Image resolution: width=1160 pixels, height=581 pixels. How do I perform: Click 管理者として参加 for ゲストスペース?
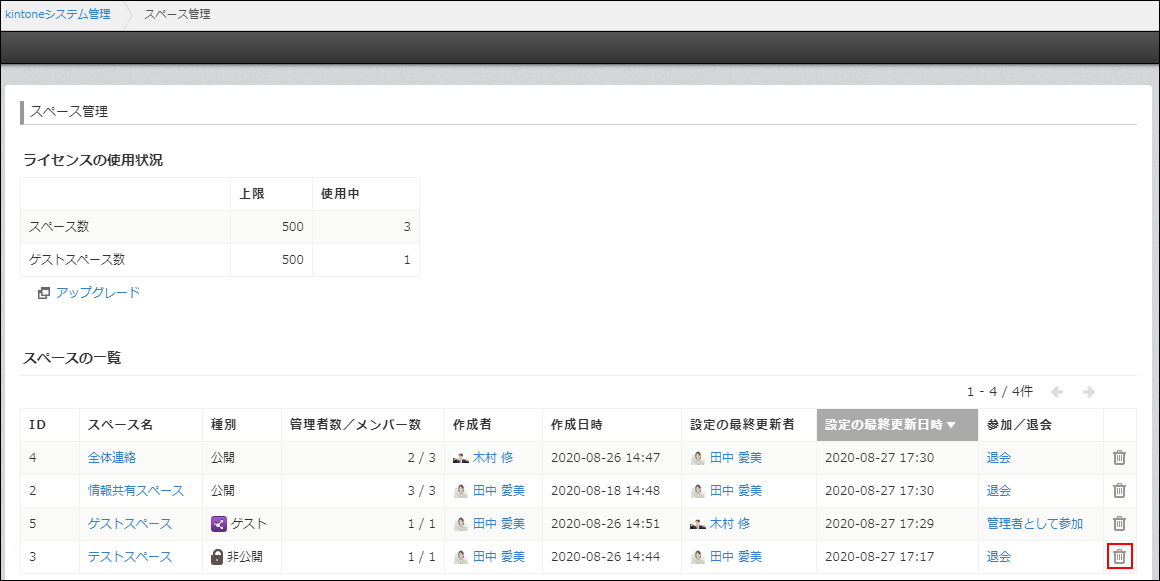click(1034, 523)
